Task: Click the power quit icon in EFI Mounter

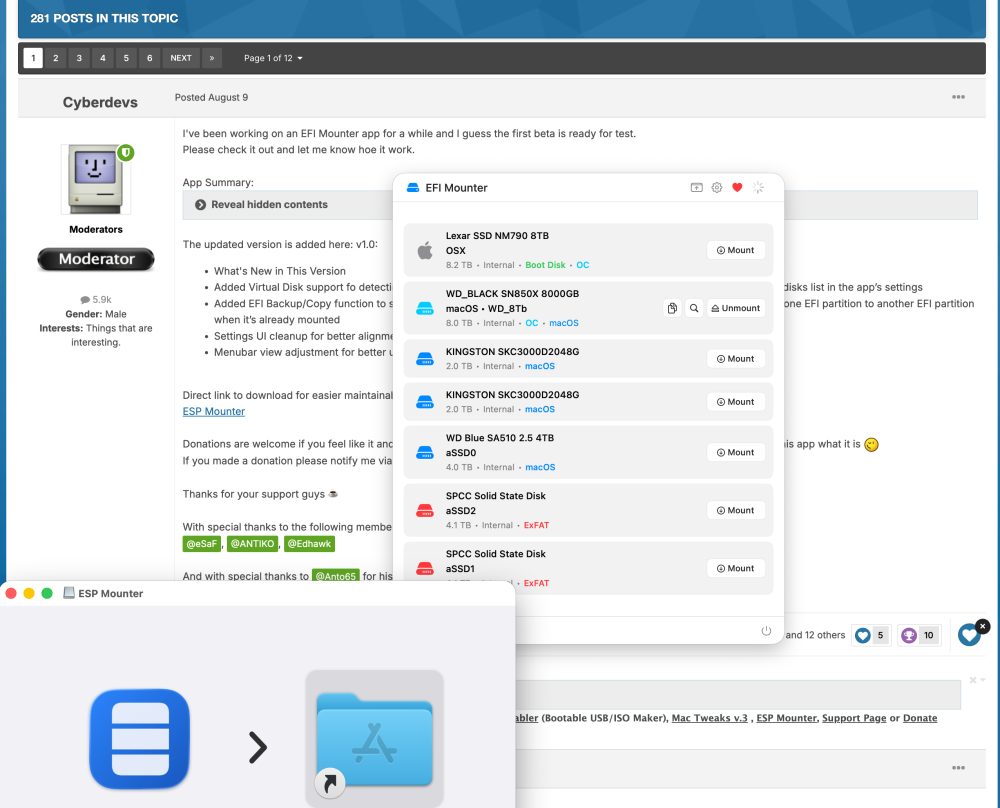Action: point(766,631)
